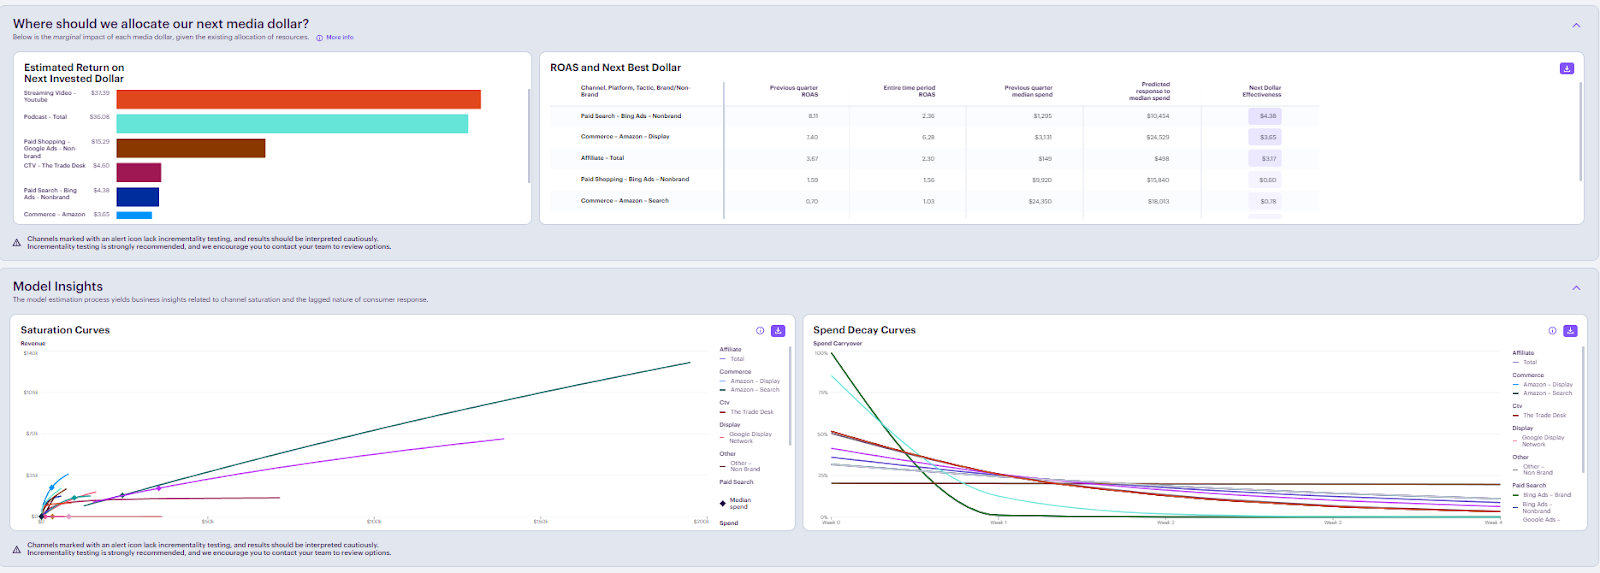Sort by Previous quarter ROAS column header
This screenshot has height=573, width=1600.
(794, 91)
